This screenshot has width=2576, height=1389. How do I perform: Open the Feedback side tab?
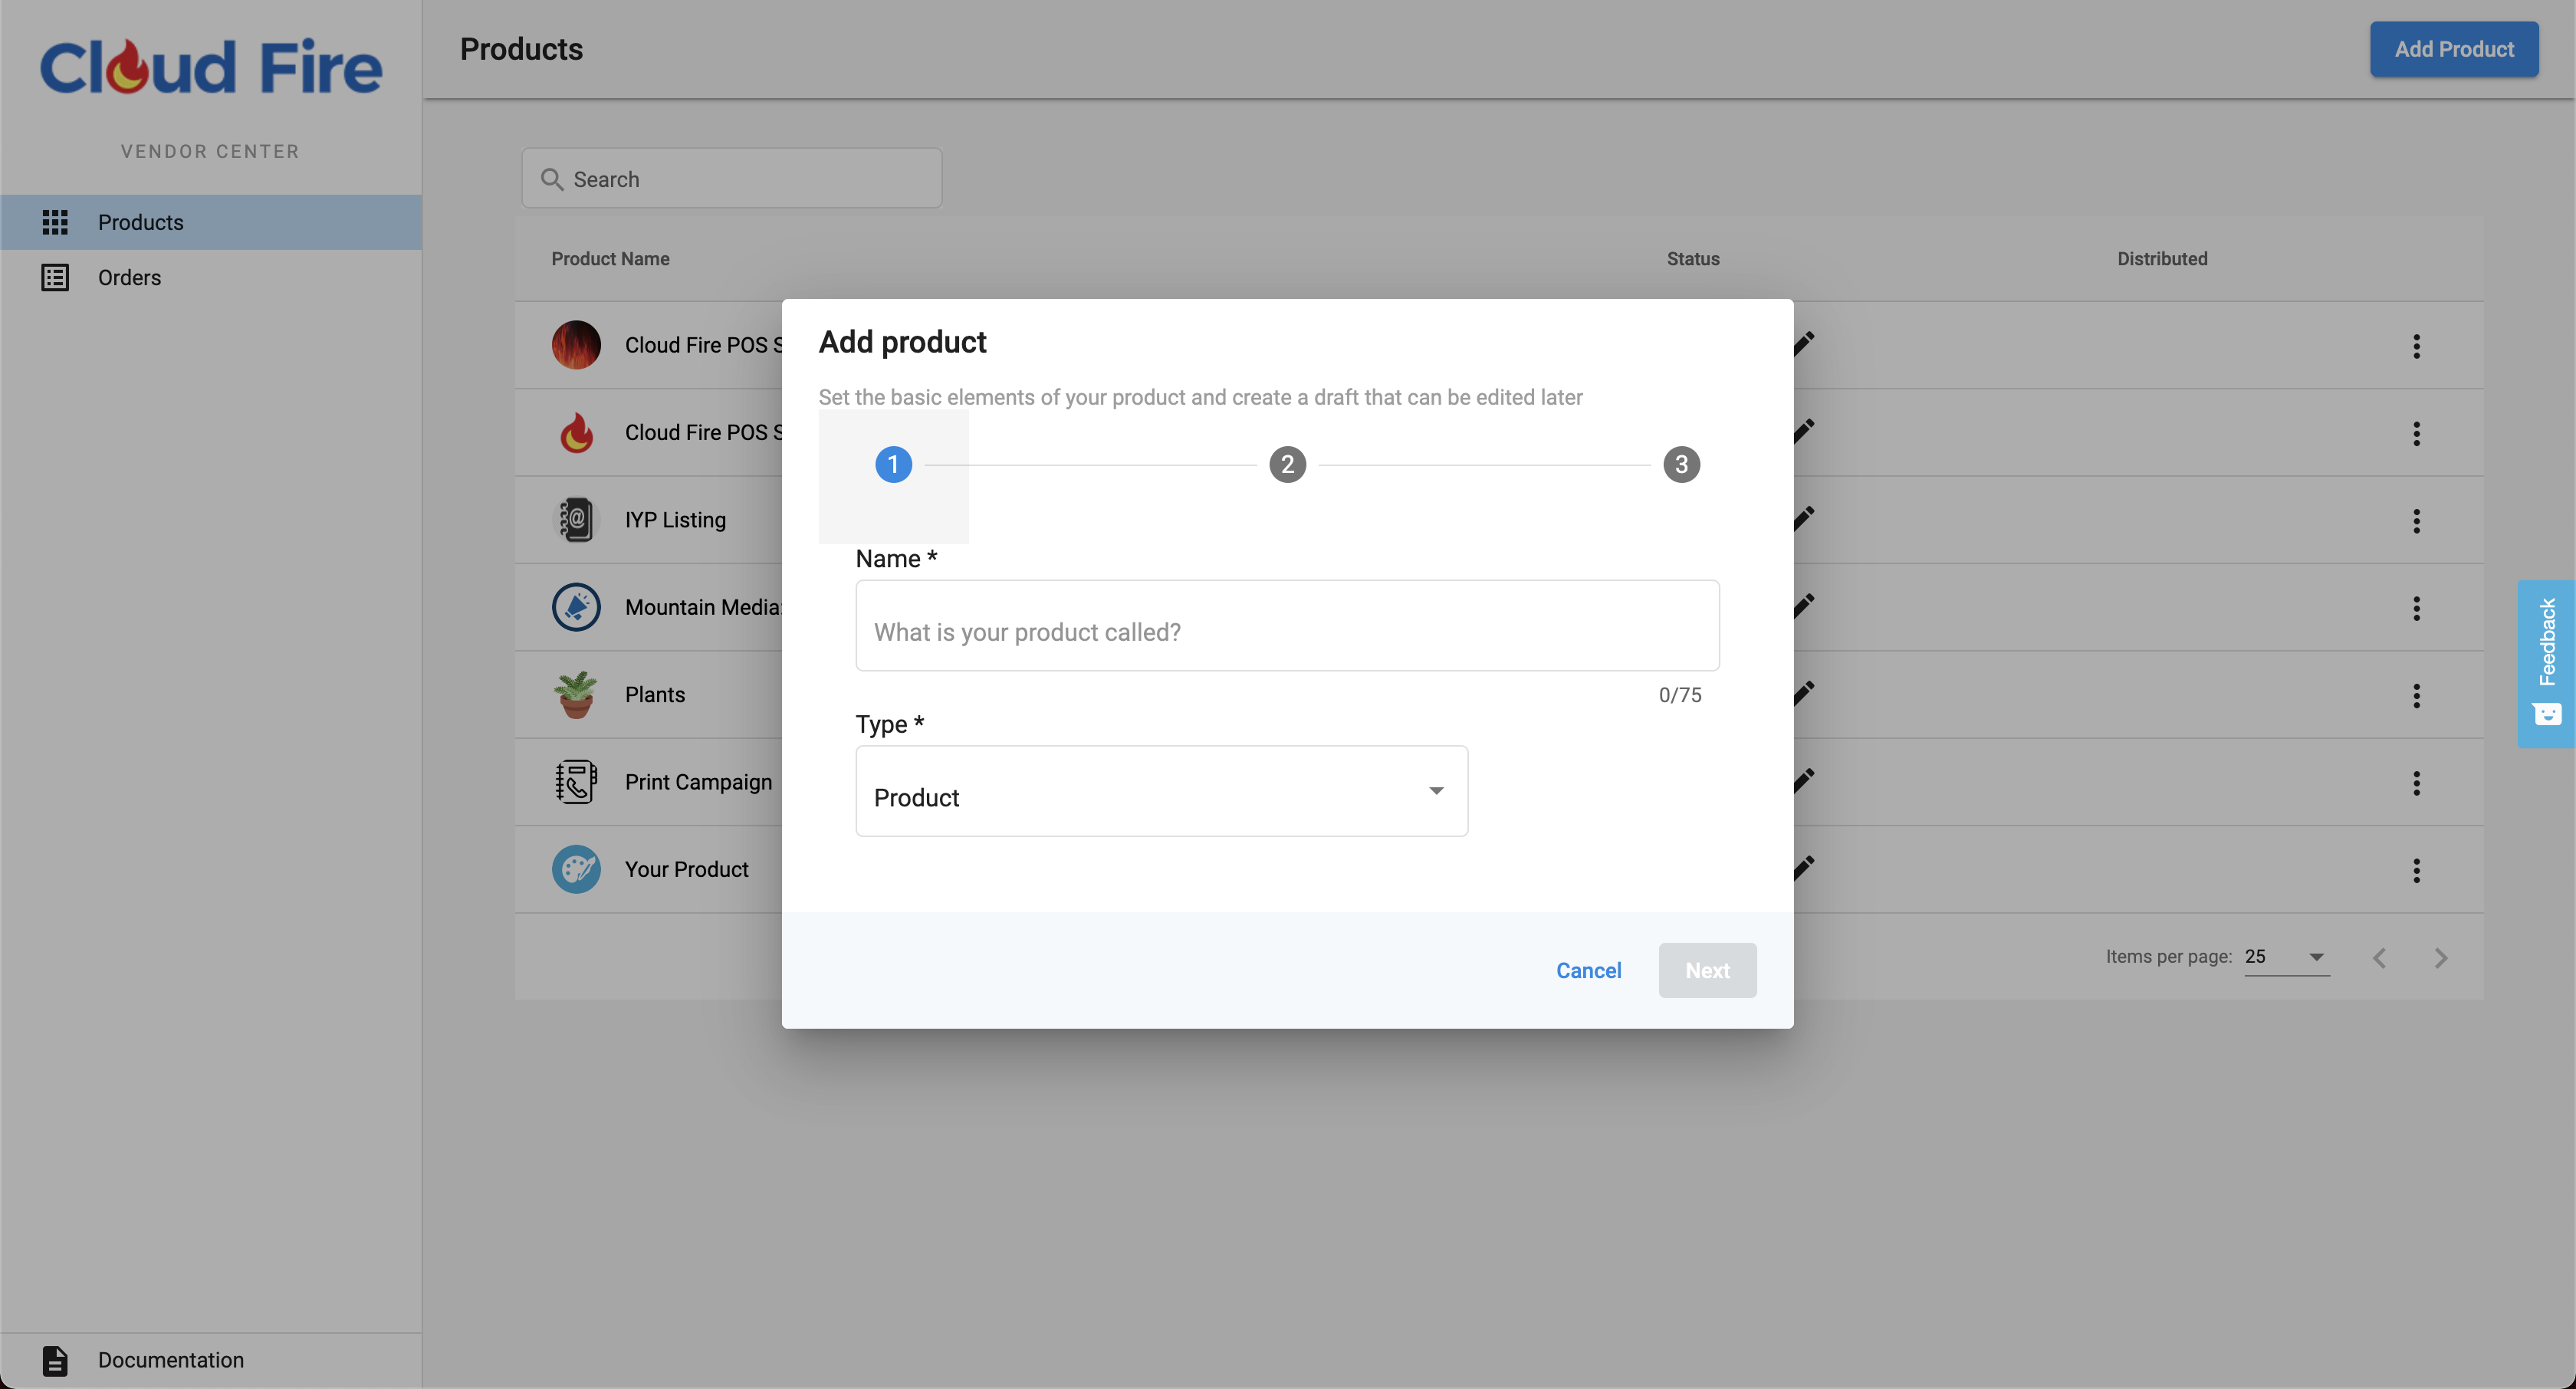(x=2546, y=663)
